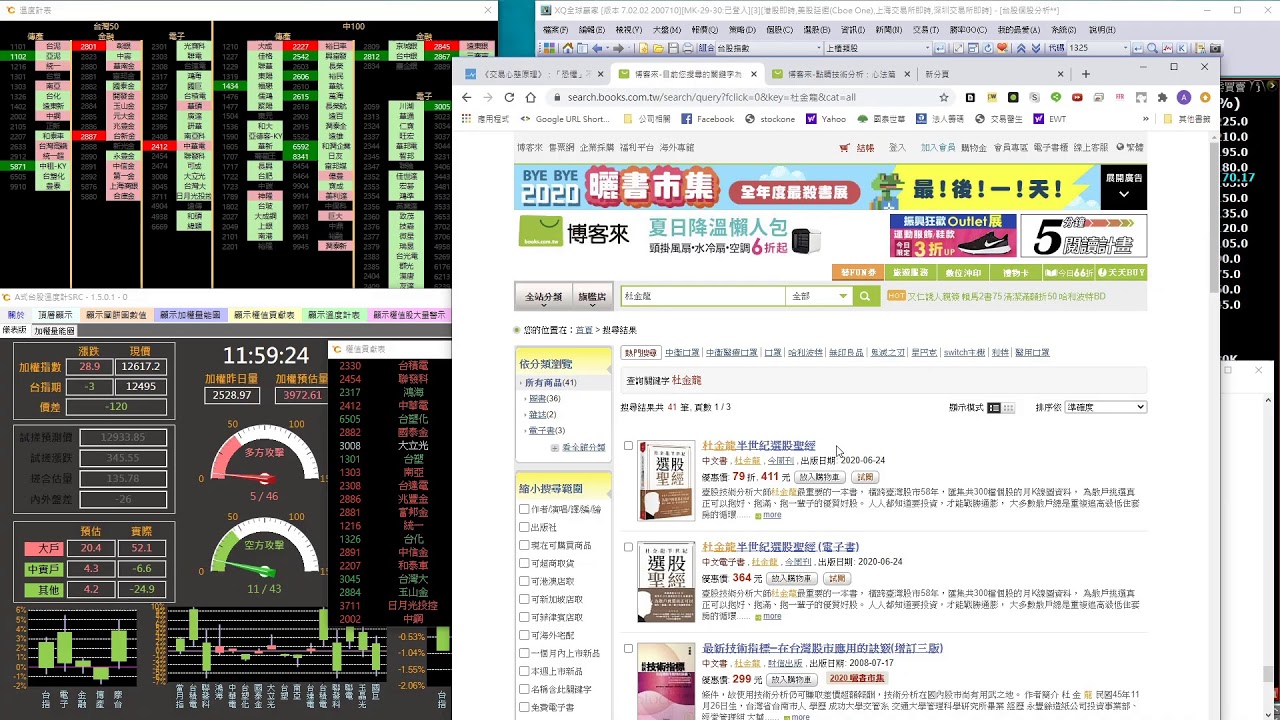Click the 旗艦店 button
The width and height of the screenshot is (1280, 720).
pos(592,297)
